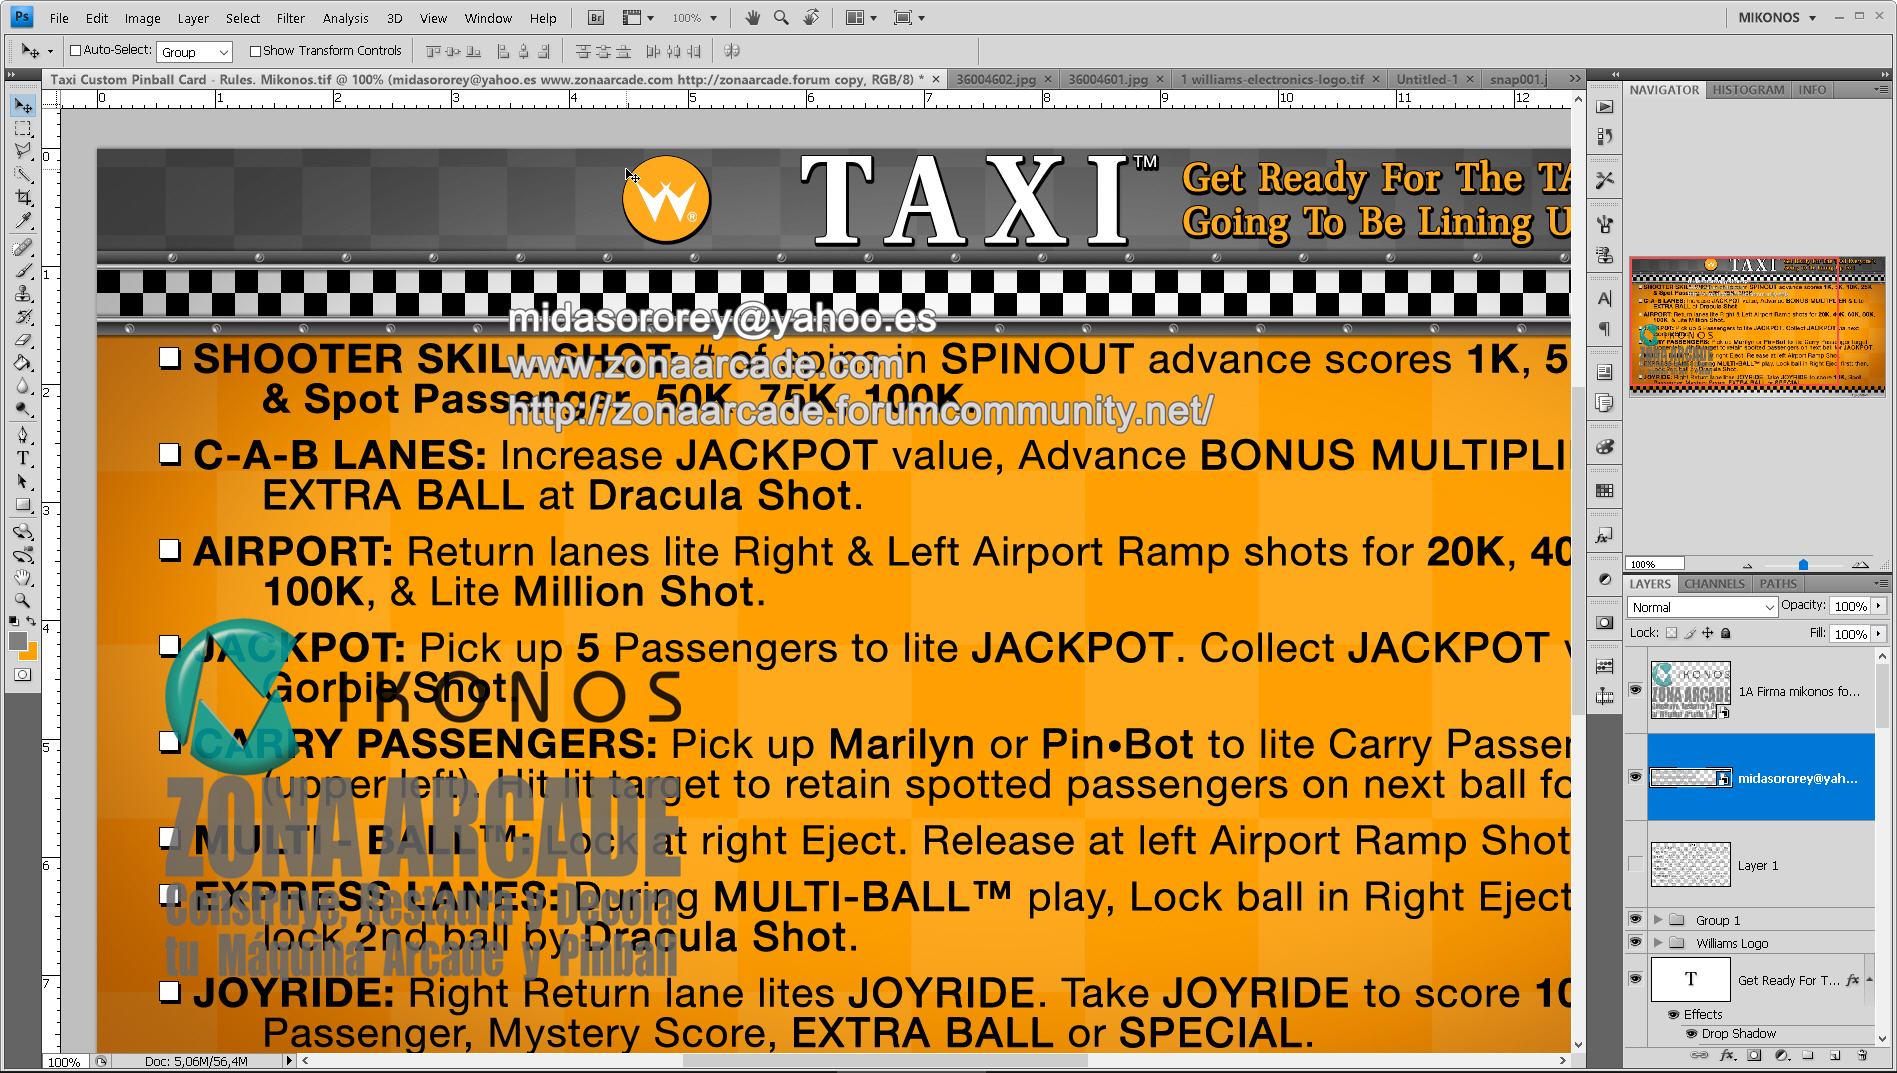Open the Opacity slider arrow
The image size is (1897, 1073).
tap(1878, 606)
